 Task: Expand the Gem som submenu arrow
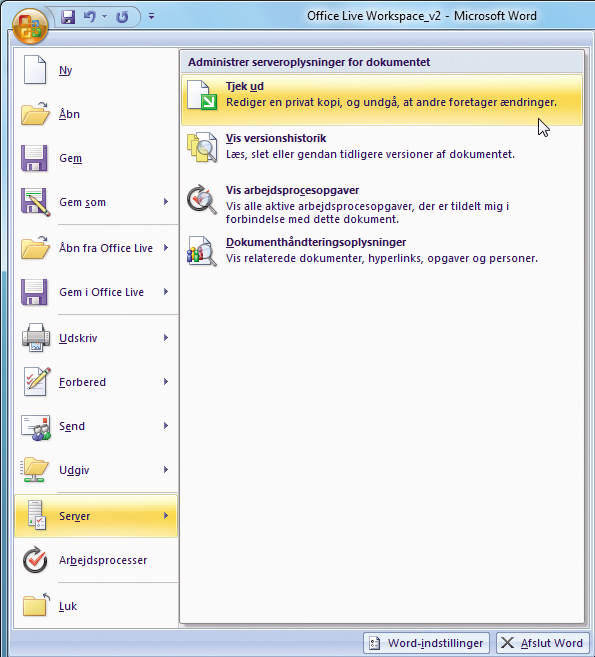pos(166,202)
